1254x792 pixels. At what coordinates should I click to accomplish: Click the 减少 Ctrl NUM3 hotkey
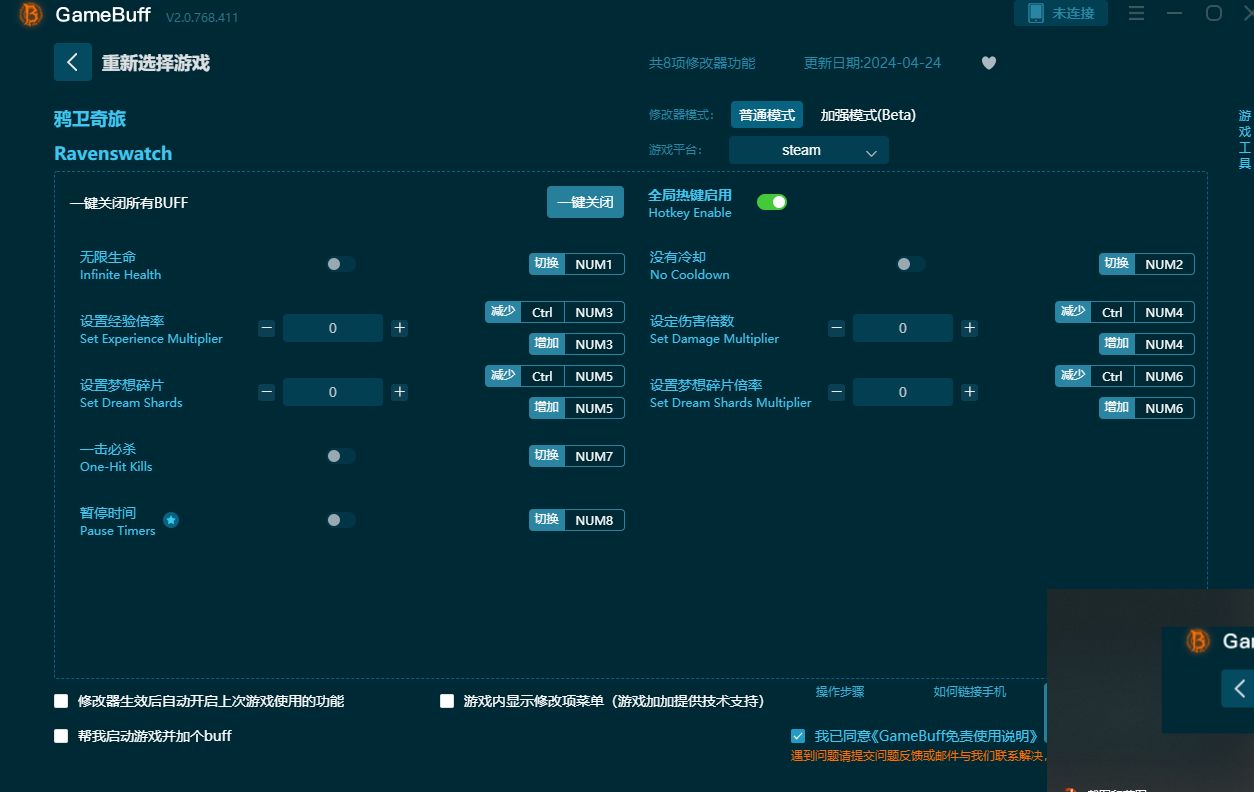(x=555, y=312)
